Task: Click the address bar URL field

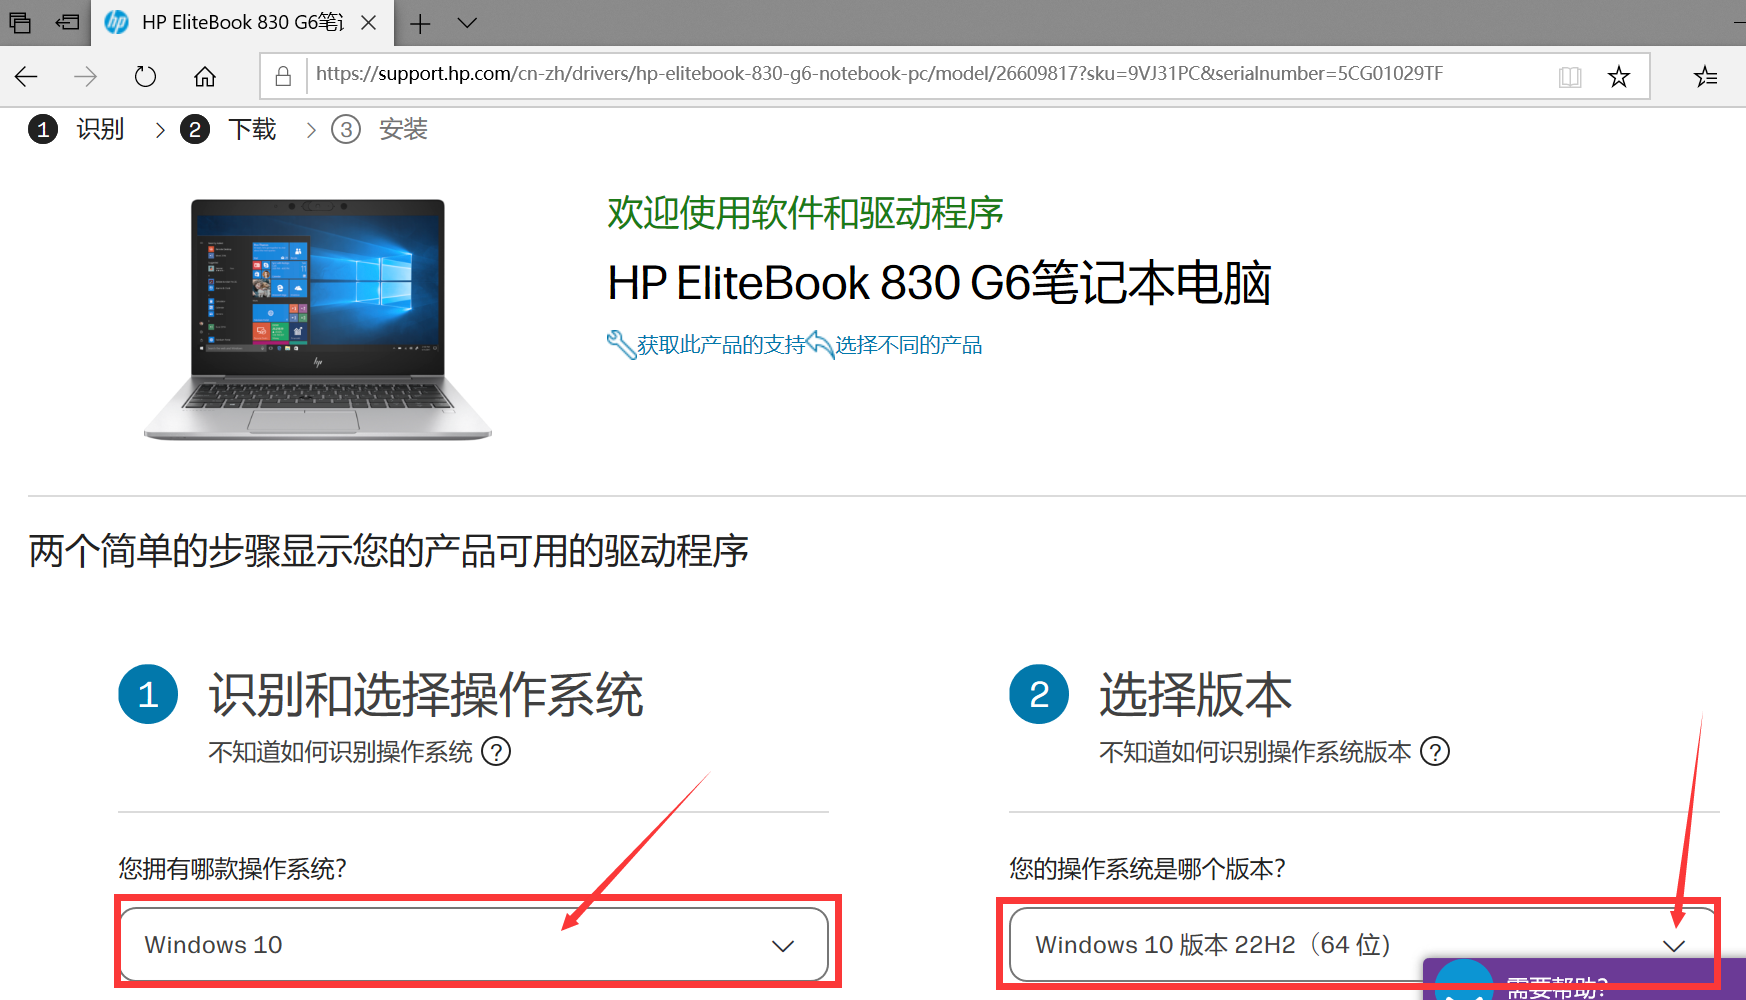Action: [x=879, y=74]
